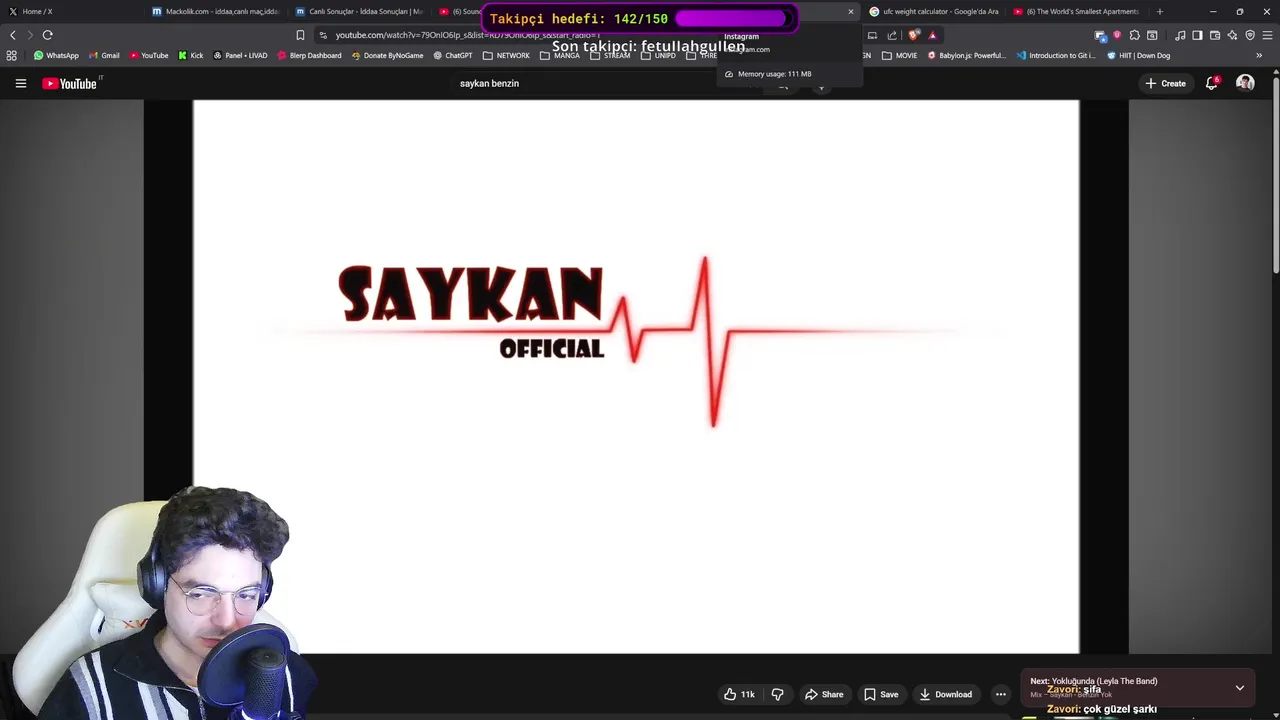Click the Download button

[x=945, y=694]
